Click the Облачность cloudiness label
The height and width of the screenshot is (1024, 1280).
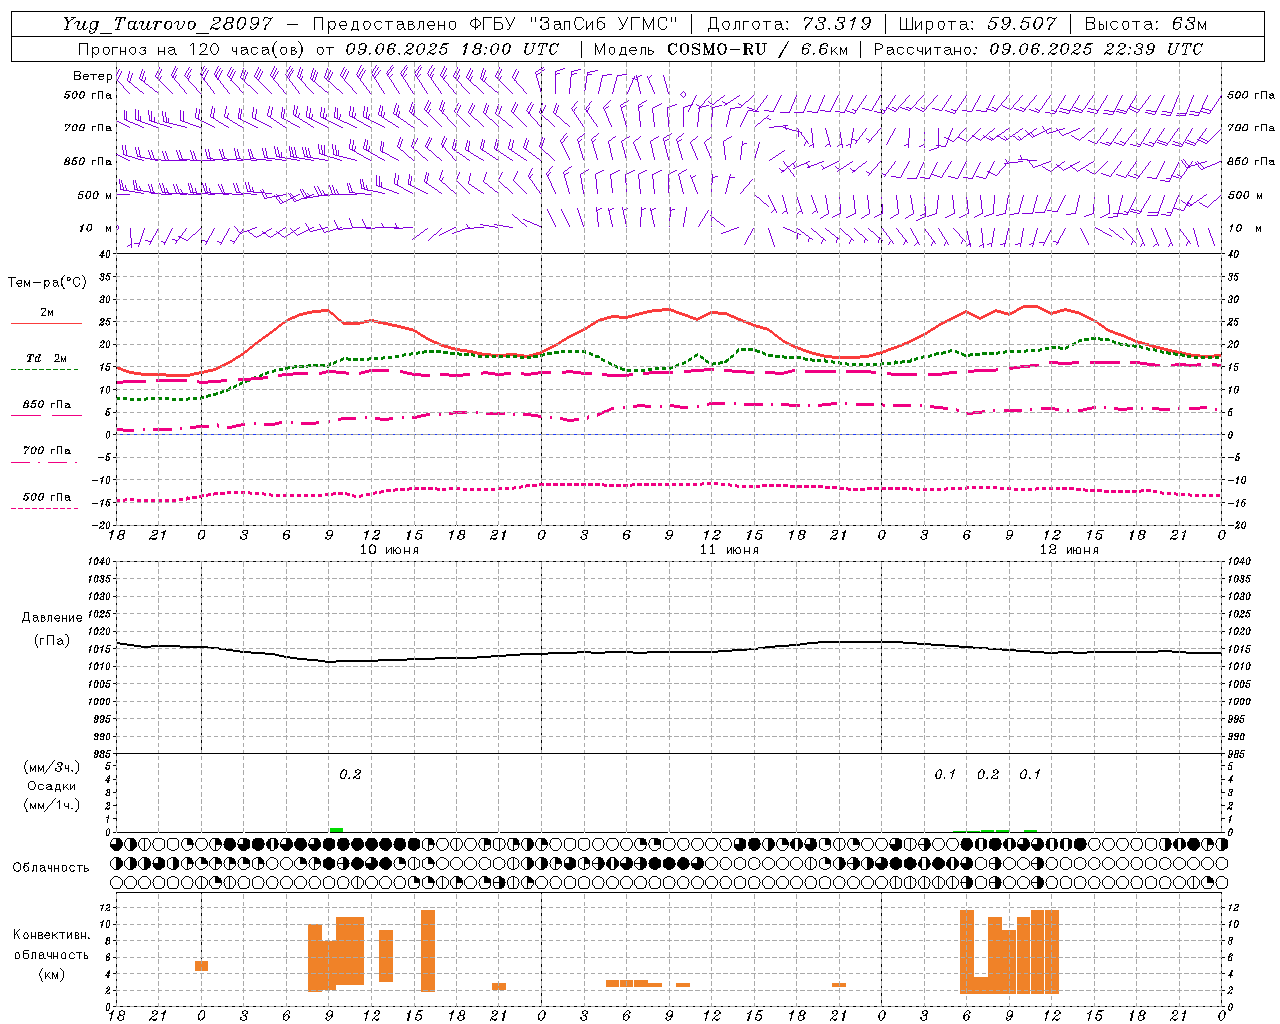tap(51, 868)
